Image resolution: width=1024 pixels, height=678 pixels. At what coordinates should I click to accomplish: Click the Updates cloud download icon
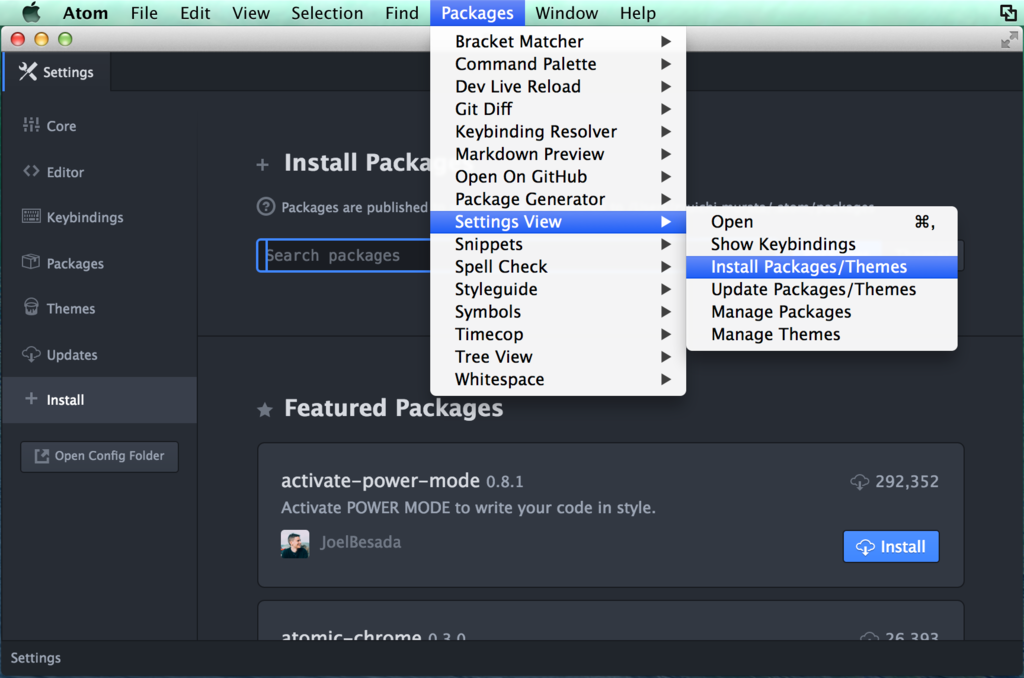(x=31, y=354)
